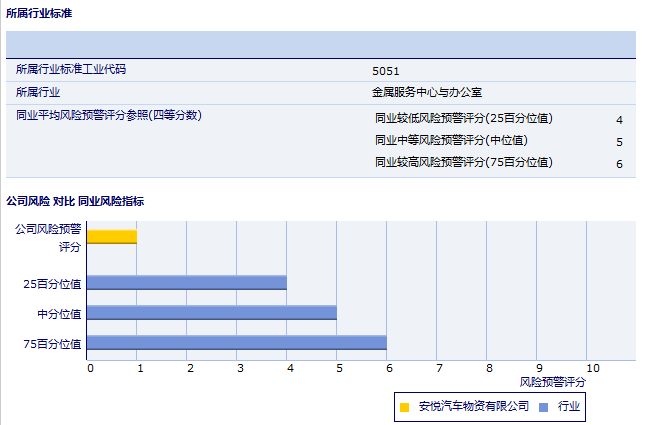Click the 中分位值 axis label
The height and width of the screenshot is (425, 652).
(x=59, y=314)
